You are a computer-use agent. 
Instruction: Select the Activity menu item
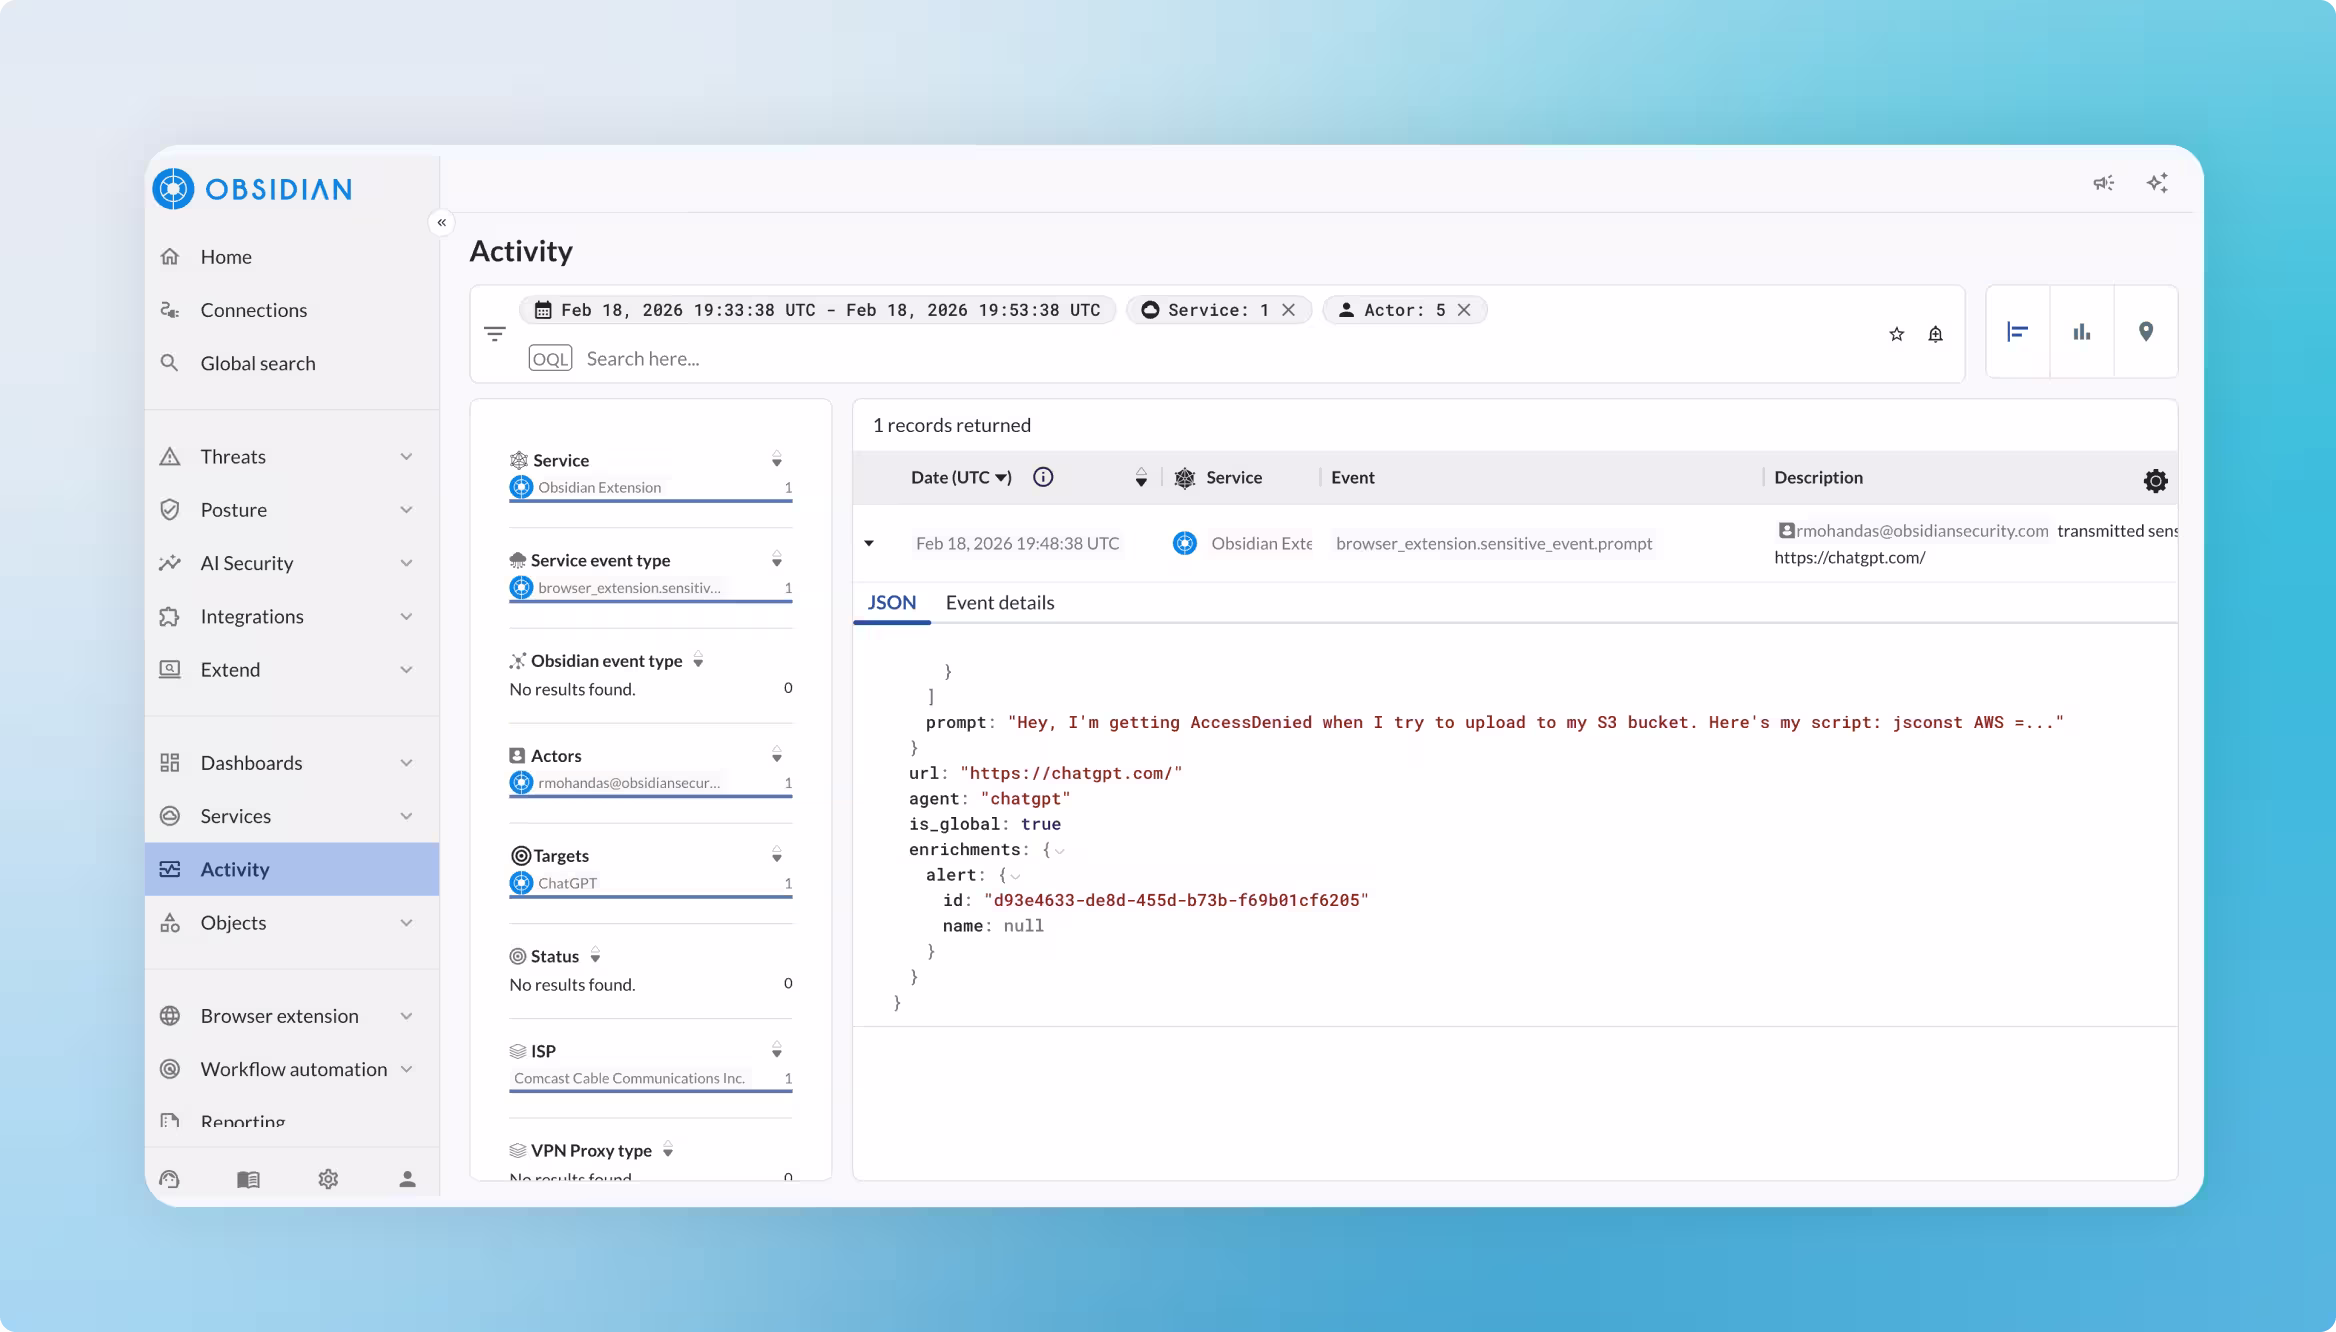coord(292,869)
